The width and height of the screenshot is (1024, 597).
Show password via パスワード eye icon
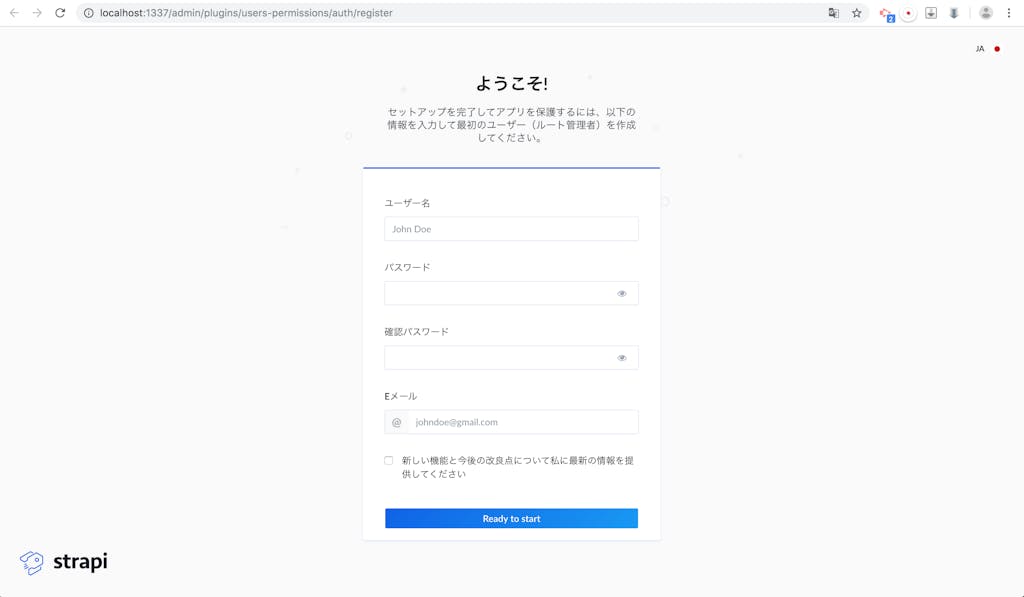(x=622, y=293)
